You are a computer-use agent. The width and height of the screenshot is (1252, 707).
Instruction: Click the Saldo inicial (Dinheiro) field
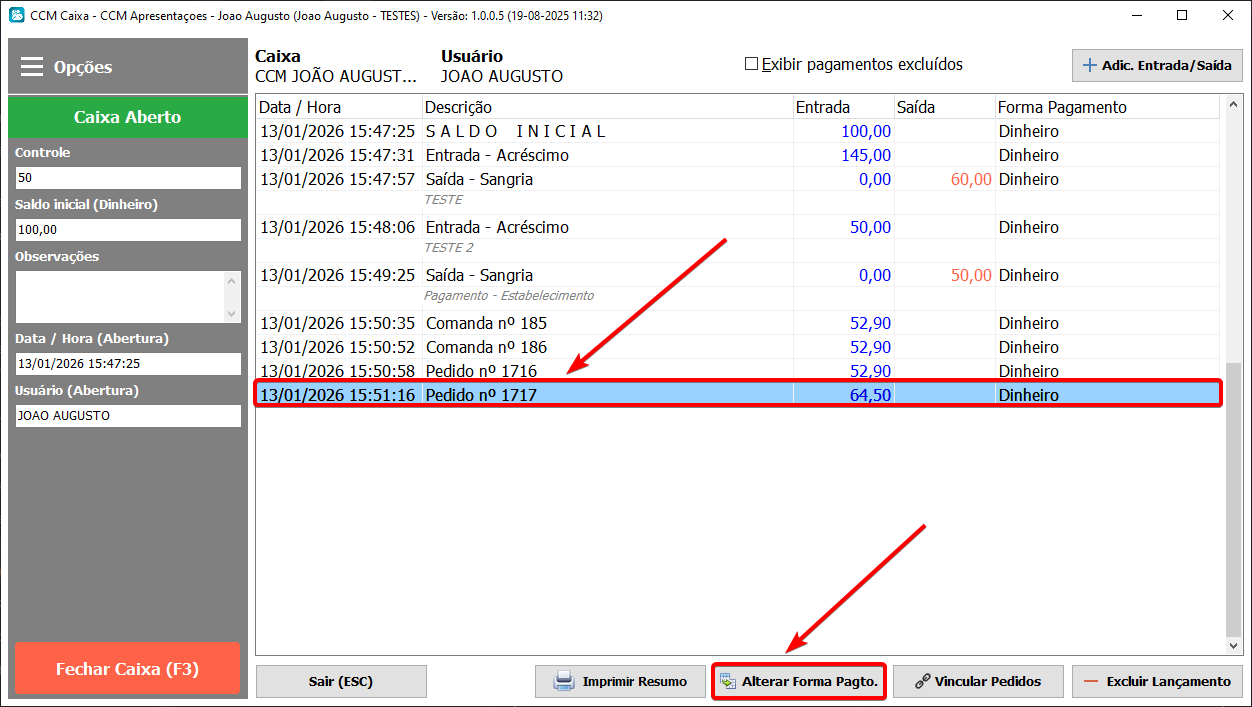tap(128, 230)
